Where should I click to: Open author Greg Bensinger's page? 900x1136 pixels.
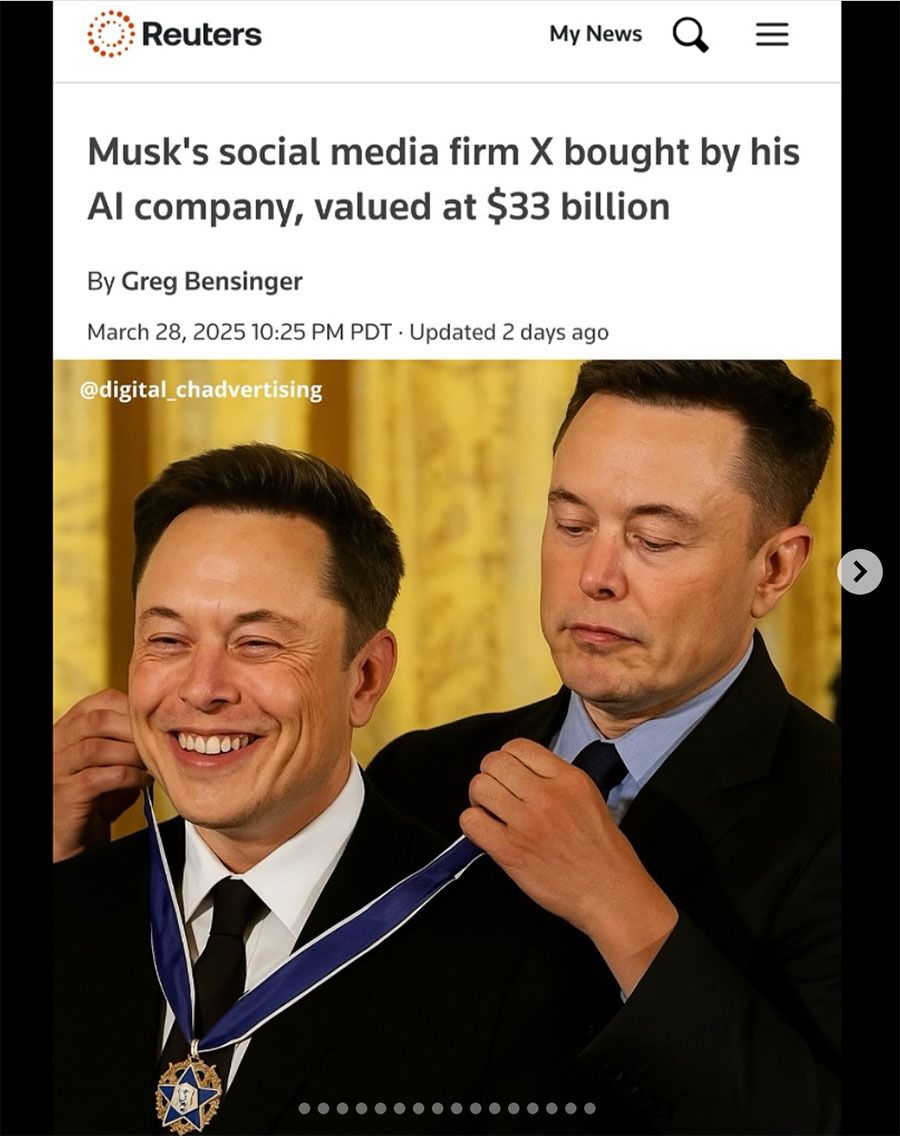212,281
